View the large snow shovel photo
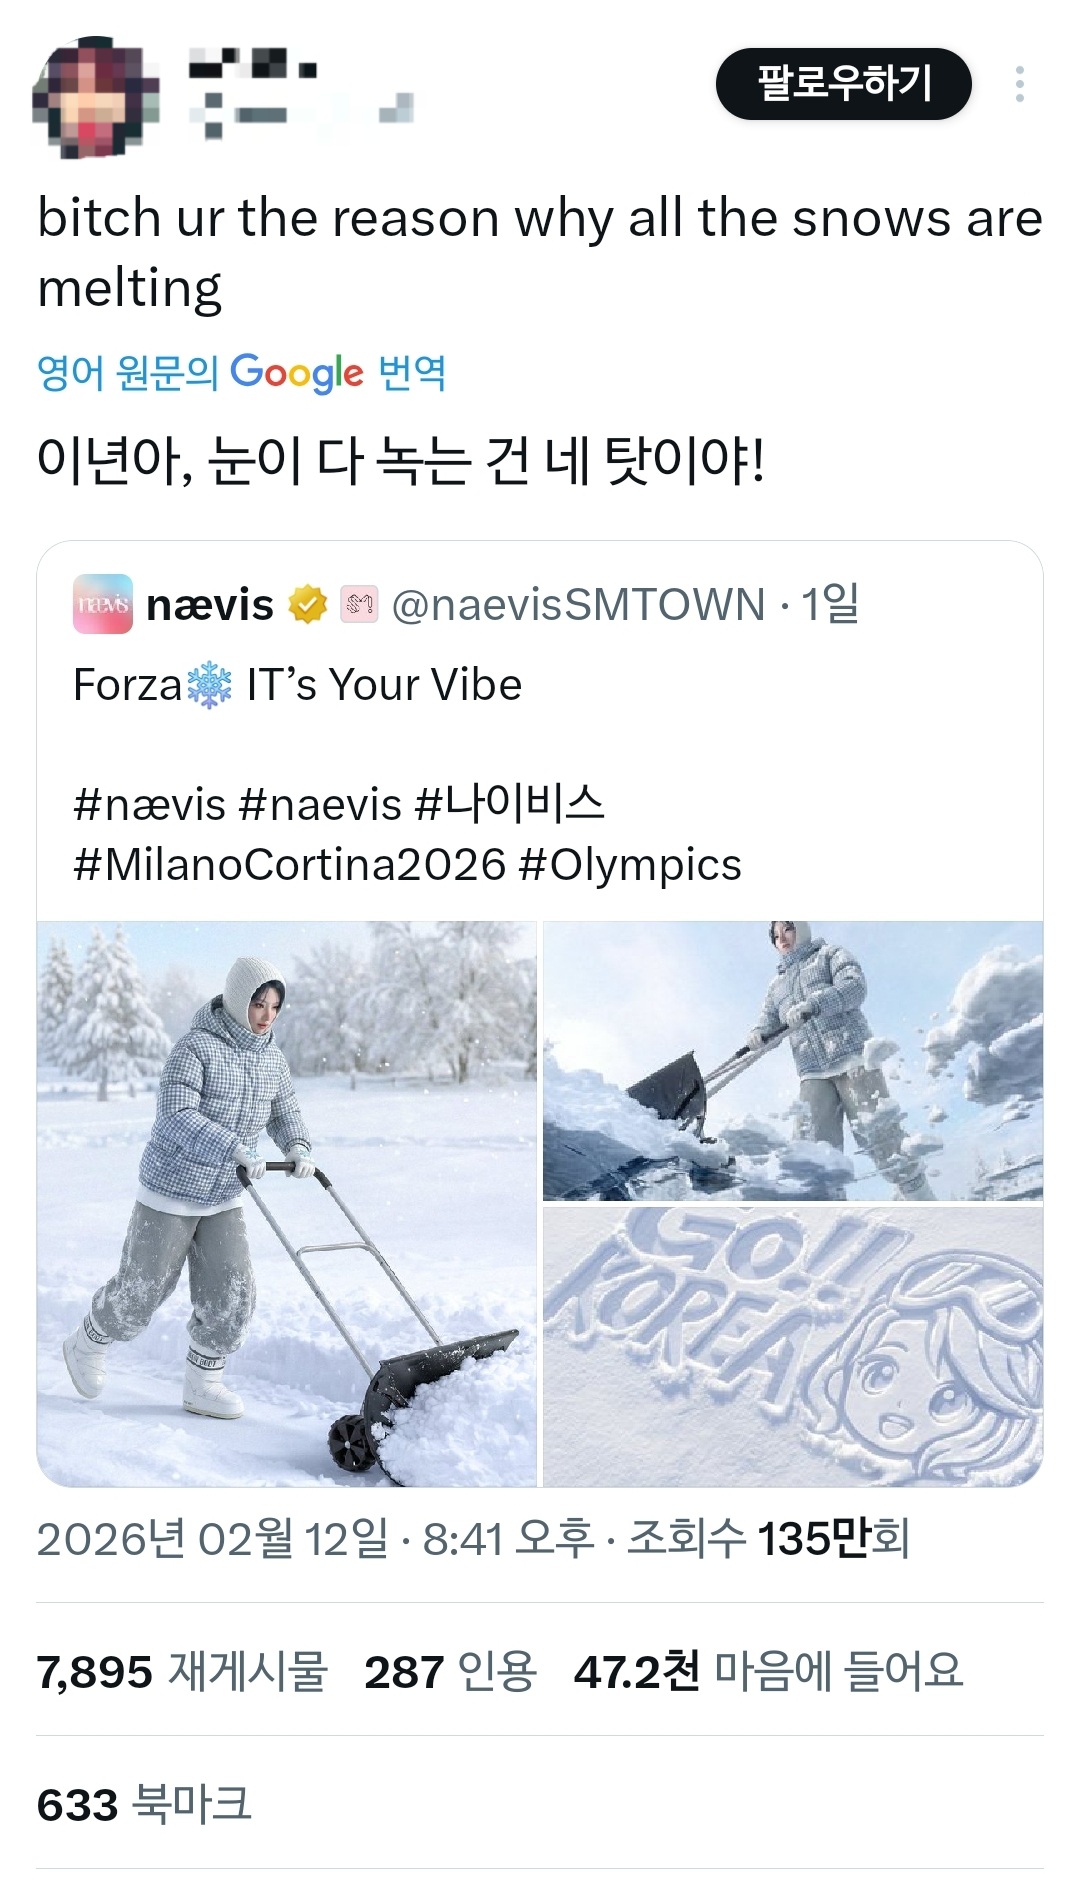The width and height of the screenshot is (1080, 1896). [287, 1204]
